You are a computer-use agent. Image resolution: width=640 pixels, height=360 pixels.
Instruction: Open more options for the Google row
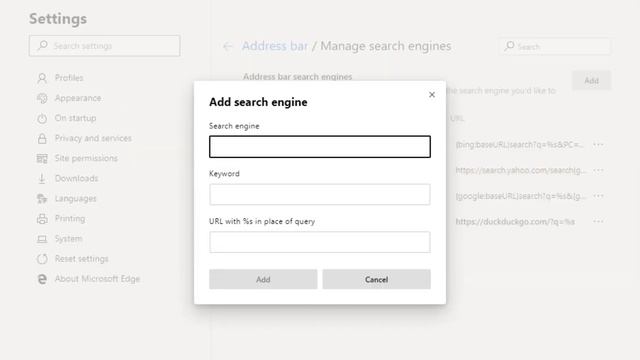point(598,196)
